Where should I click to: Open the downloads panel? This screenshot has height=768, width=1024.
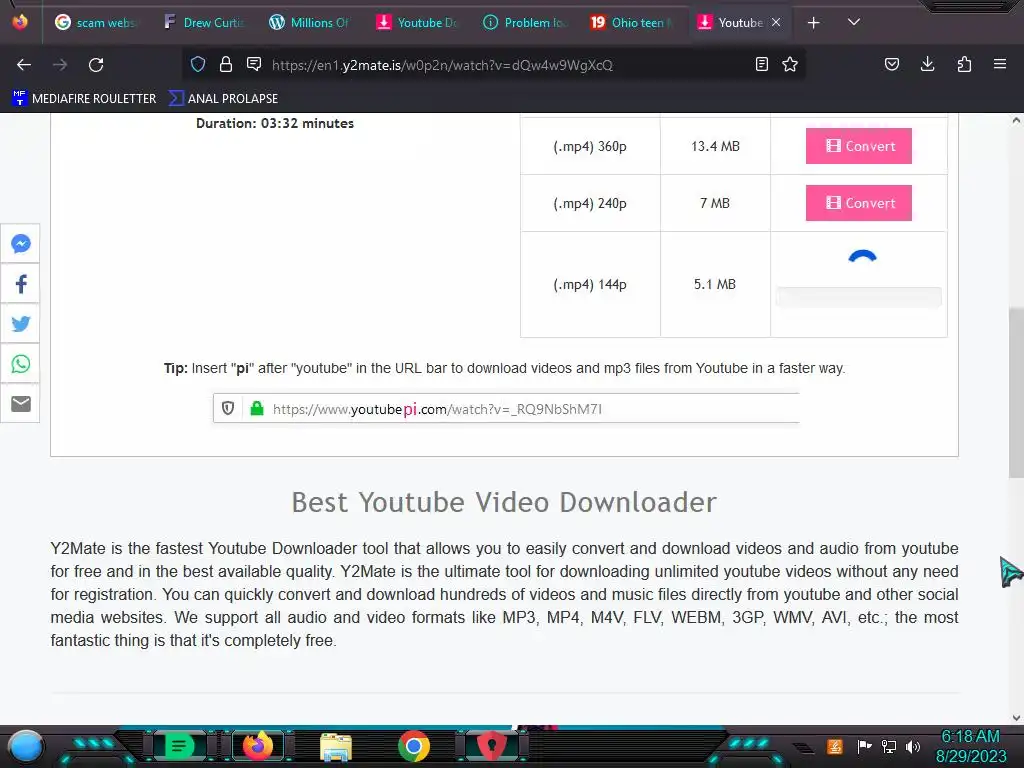click(927, 64)
